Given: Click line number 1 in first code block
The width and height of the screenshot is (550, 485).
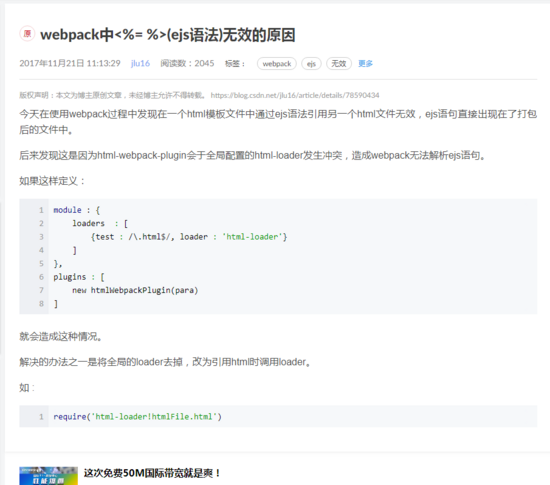Looking at the screenshot, I should click(x=41, y=210).
